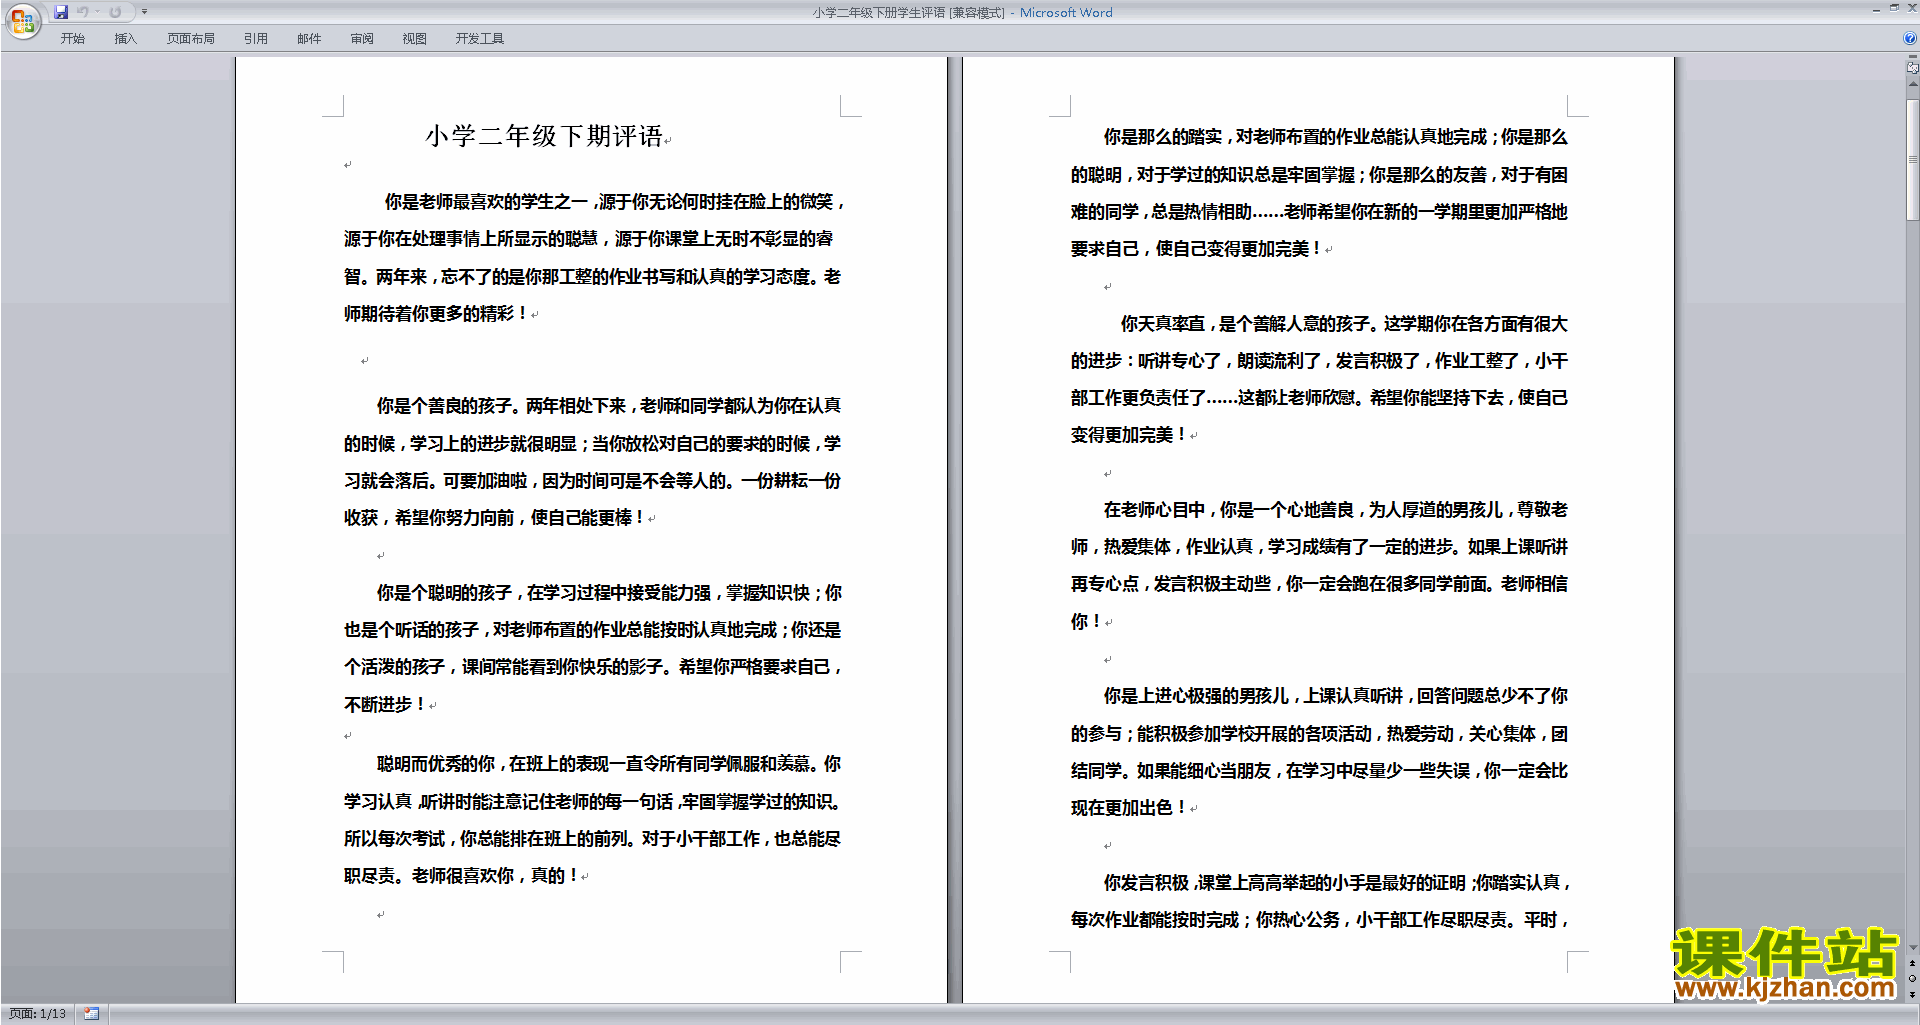Save the document from Quick Access Toolbar
Screen dimensions: 1920x1025
[x=61, y=12]
